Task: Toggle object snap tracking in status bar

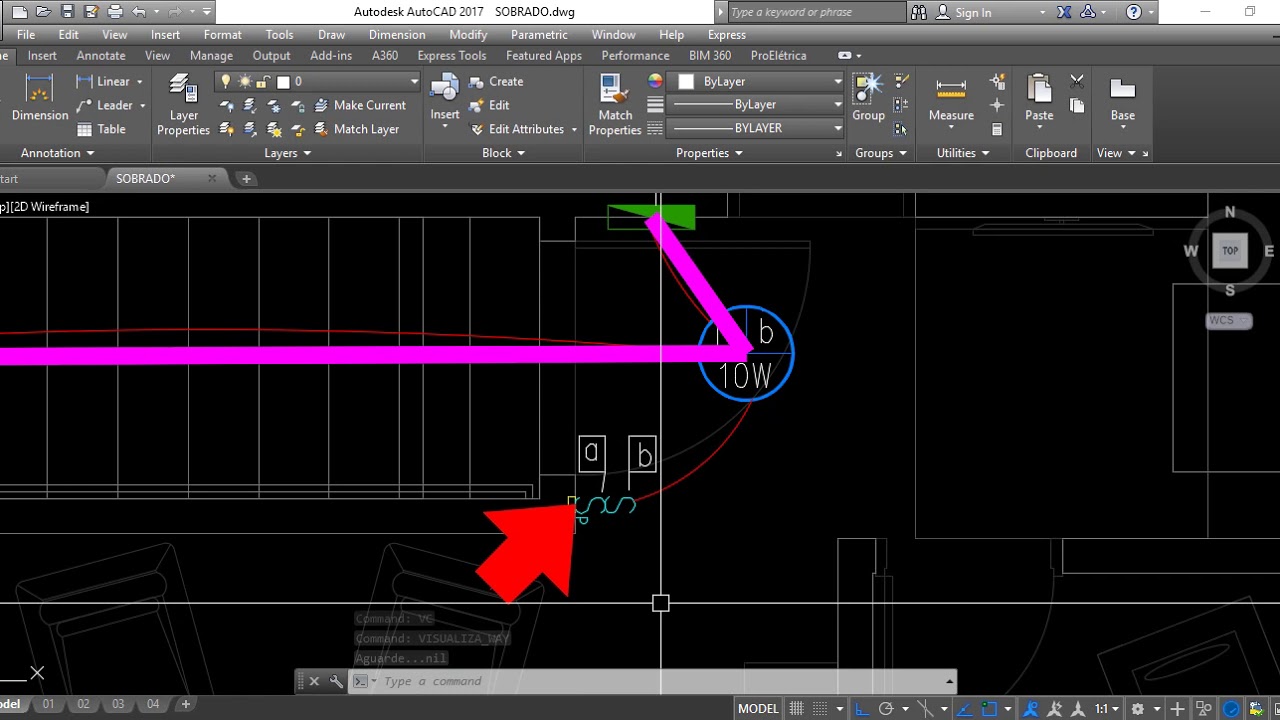Action: point(964,708)
